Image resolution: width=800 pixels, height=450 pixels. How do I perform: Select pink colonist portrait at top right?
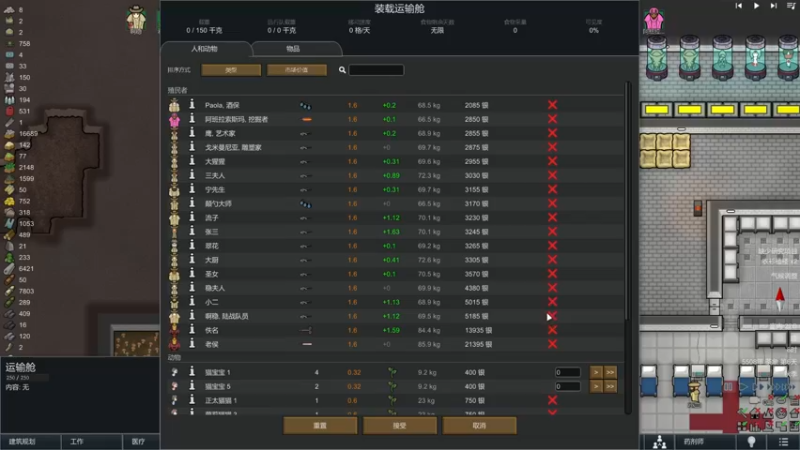(654, 20)
